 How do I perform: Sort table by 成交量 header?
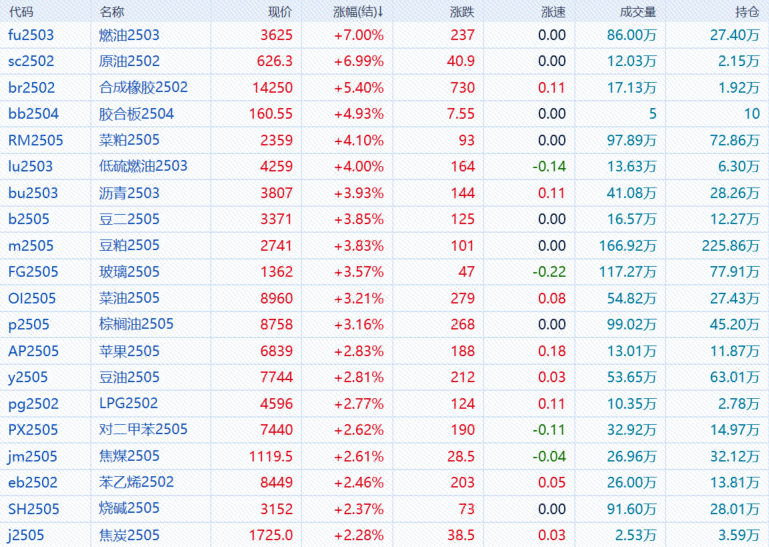pos(638,12)
